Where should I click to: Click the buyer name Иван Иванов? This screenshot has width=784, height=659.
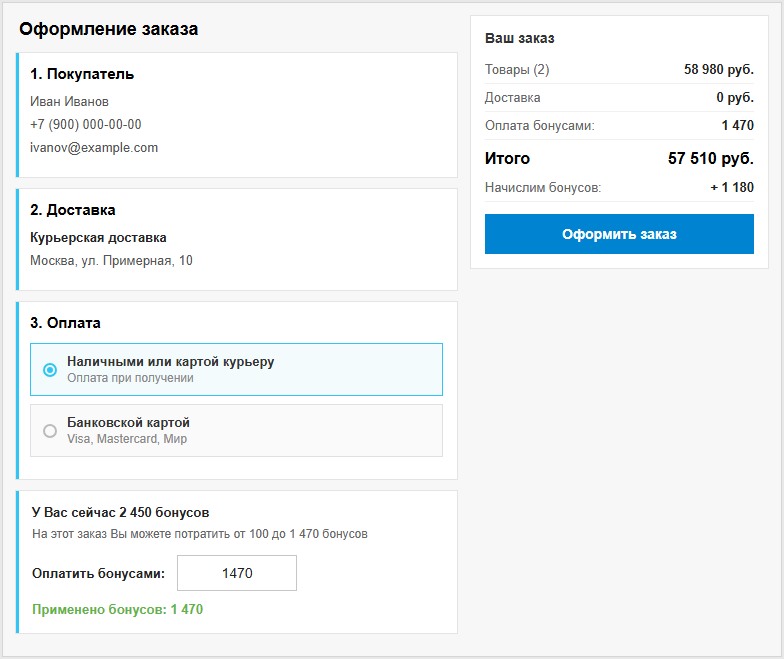click(69, 102)
